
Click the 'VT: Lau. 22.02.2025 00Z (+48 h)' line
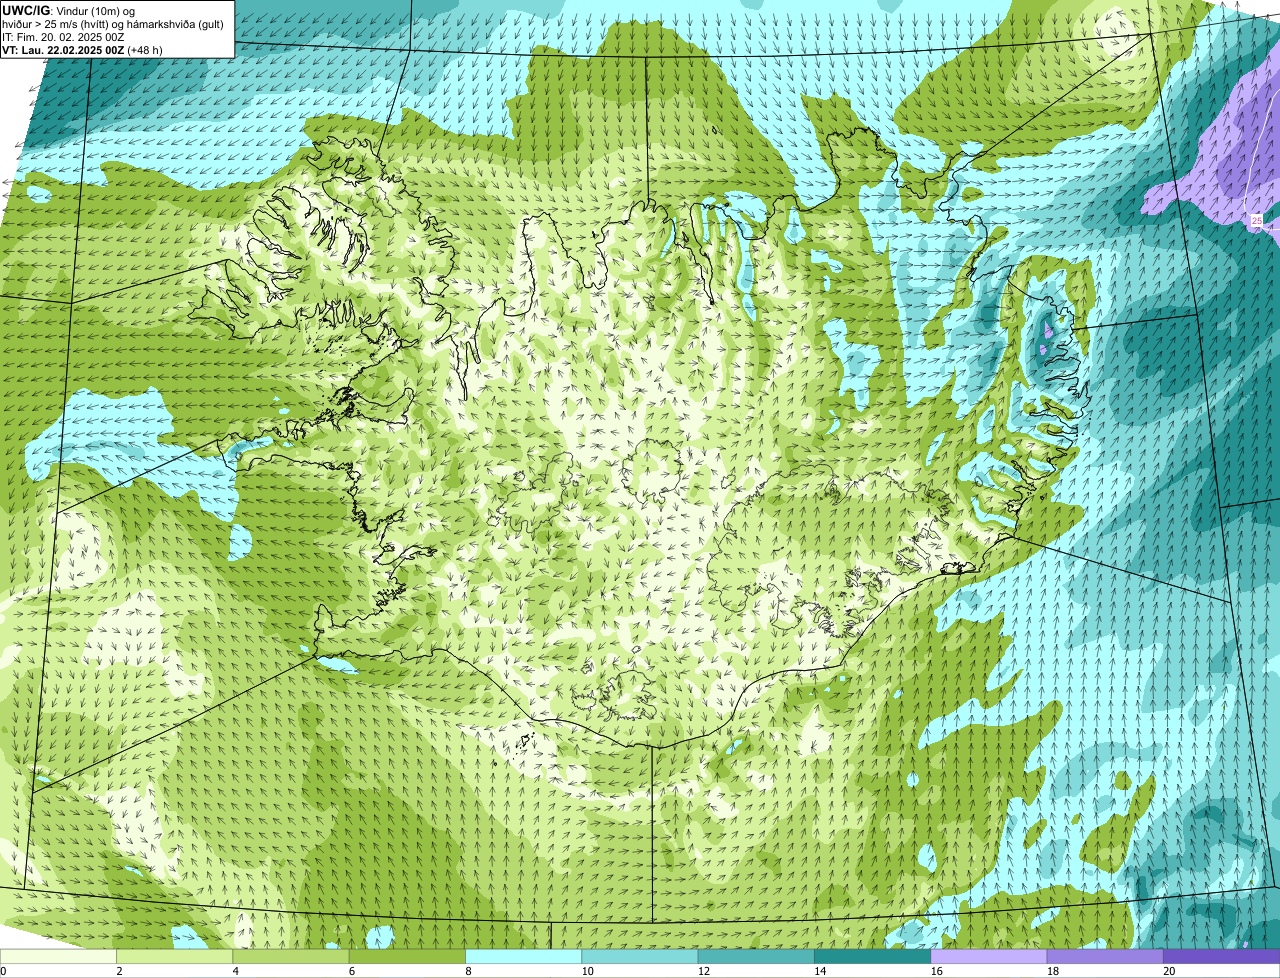pyautogui.click(x=82, y=50)
